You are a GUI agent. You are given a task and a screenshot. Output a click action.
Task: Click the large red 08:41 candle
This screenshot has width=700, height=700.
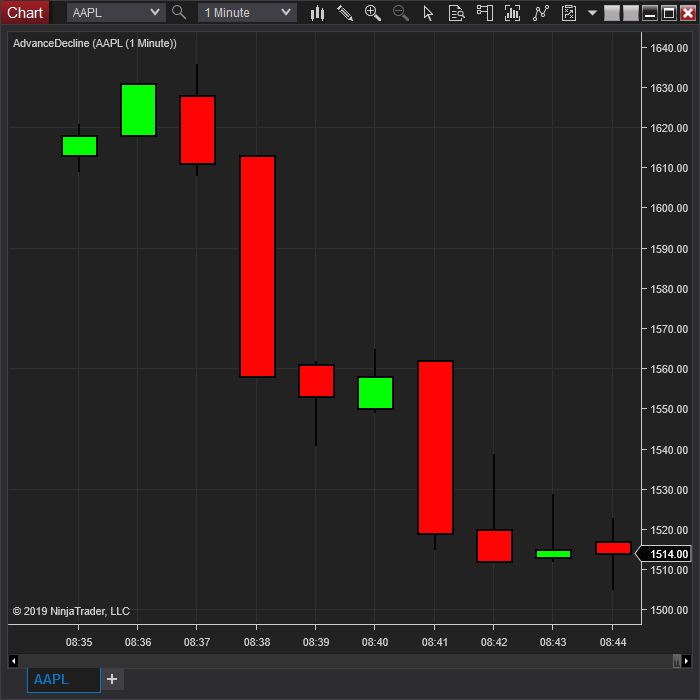tap(435, 447)
